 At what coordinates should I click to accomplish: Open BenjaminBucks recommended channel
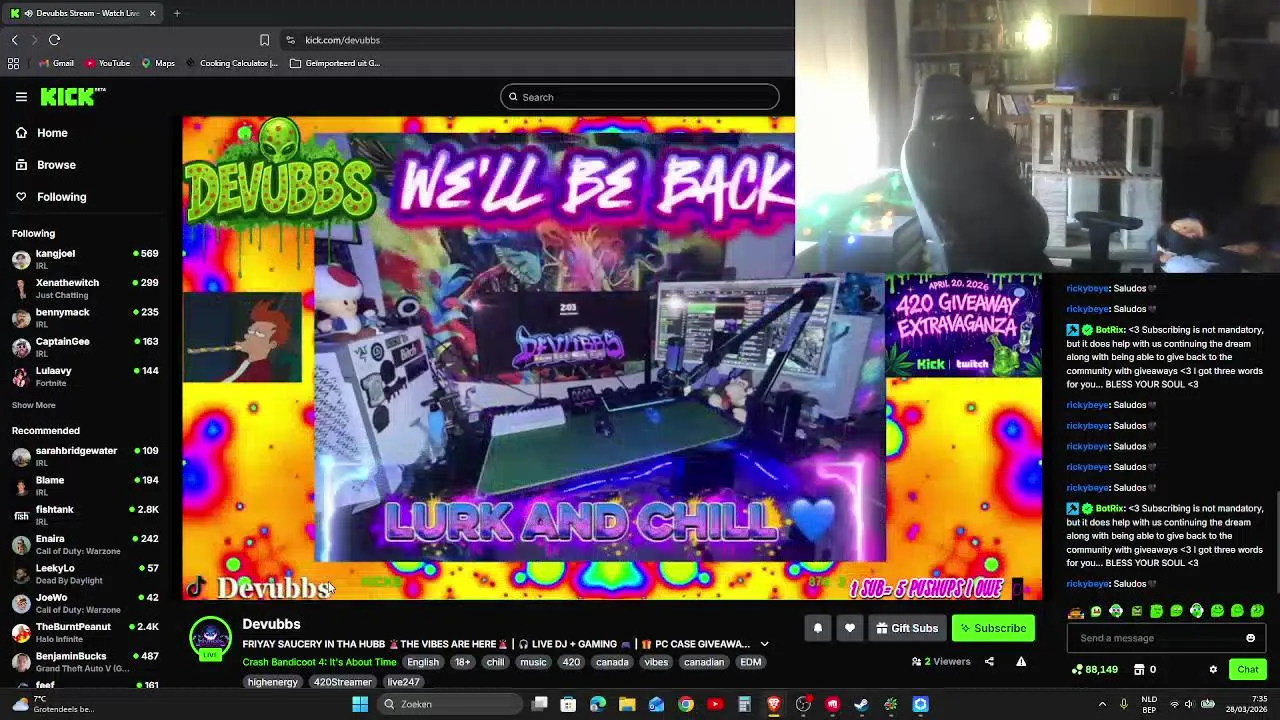coord(85,661)
